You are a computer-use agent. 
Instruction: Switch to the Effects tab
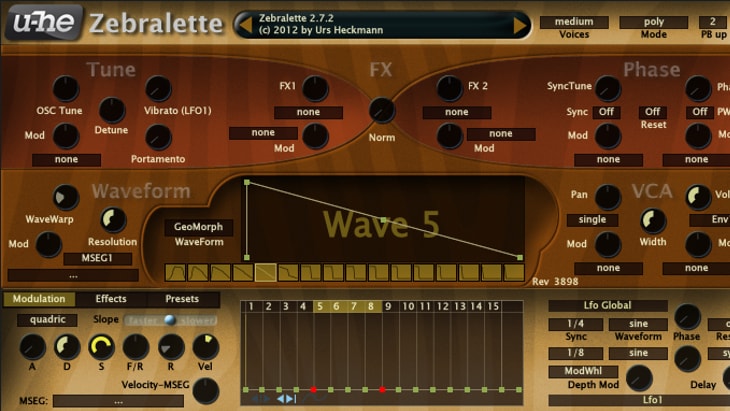tap(111, 299)
